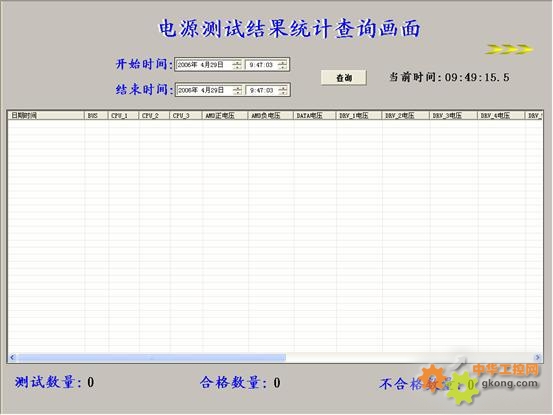Viewport: 553px width, 415px height.
Task: Click the right scroll arrow of the table
Action: [538, 357]
